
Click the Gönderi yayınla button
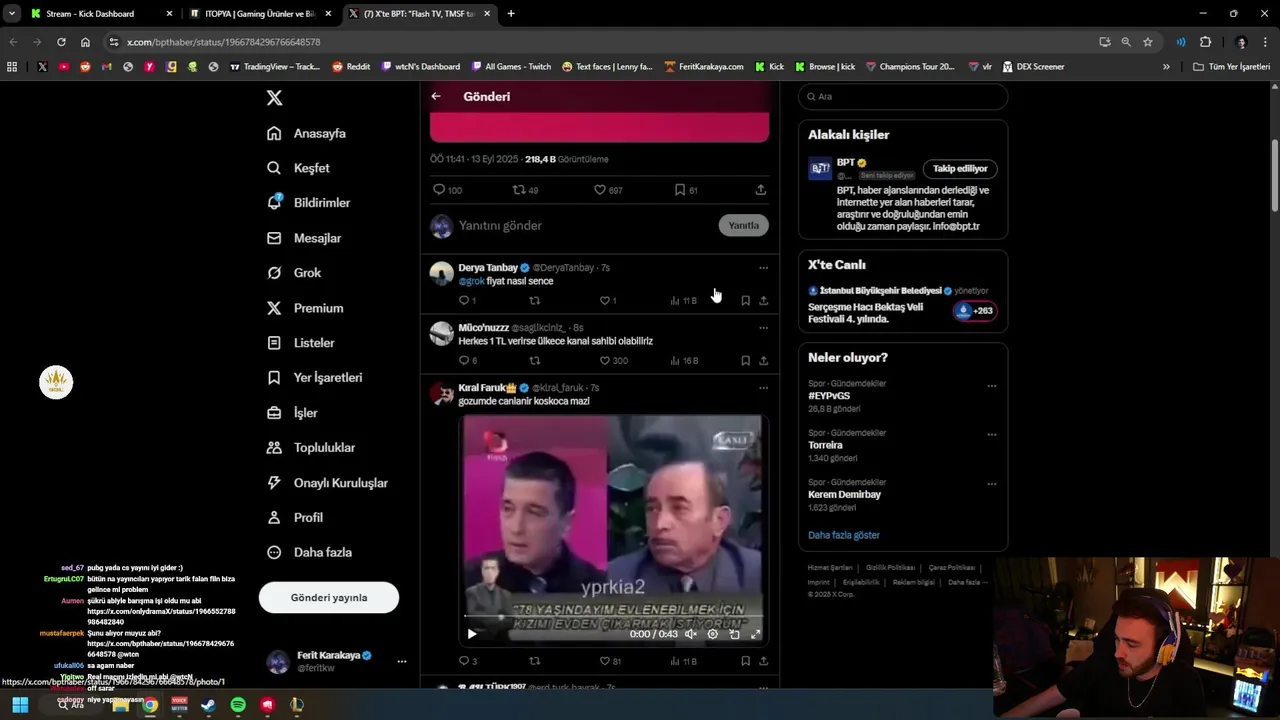329,598
